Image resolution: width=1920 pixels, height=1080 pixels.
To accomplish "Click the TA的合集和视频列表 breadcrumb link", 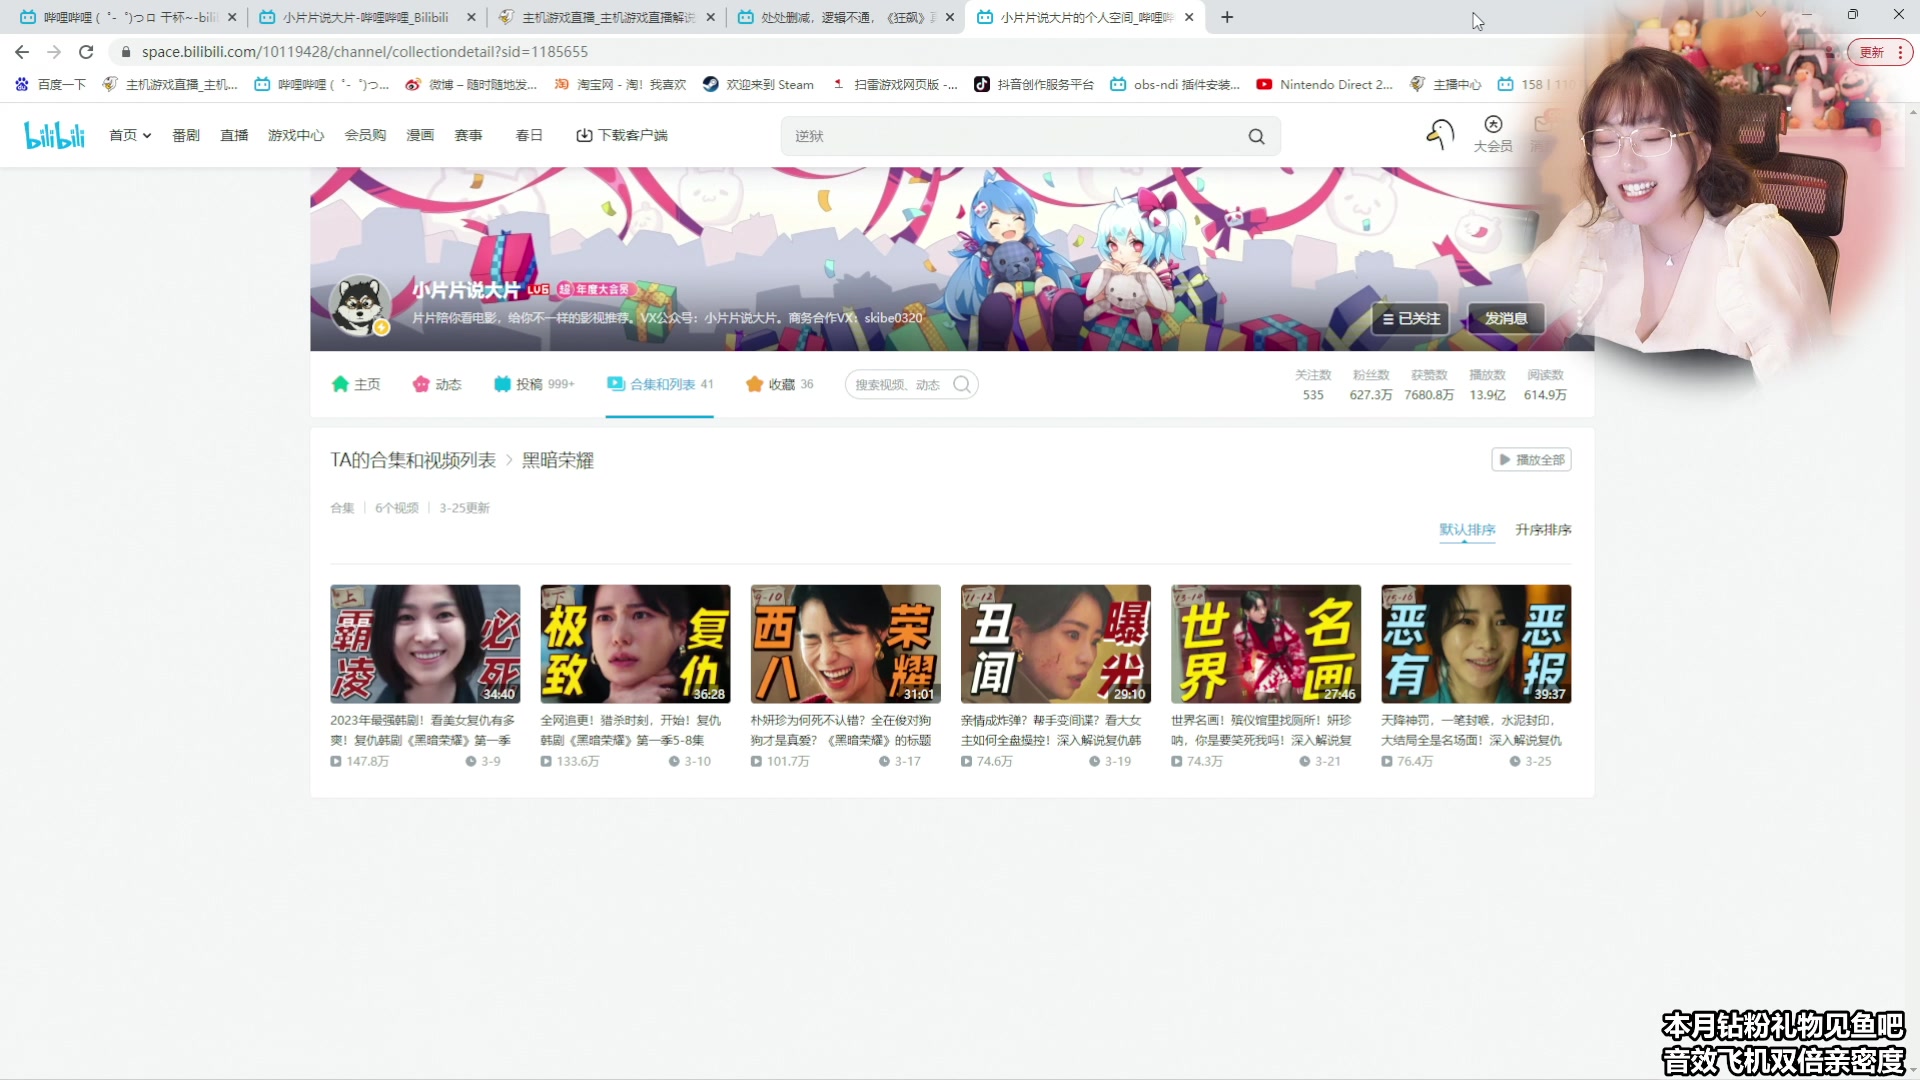I will click(413, 460).
